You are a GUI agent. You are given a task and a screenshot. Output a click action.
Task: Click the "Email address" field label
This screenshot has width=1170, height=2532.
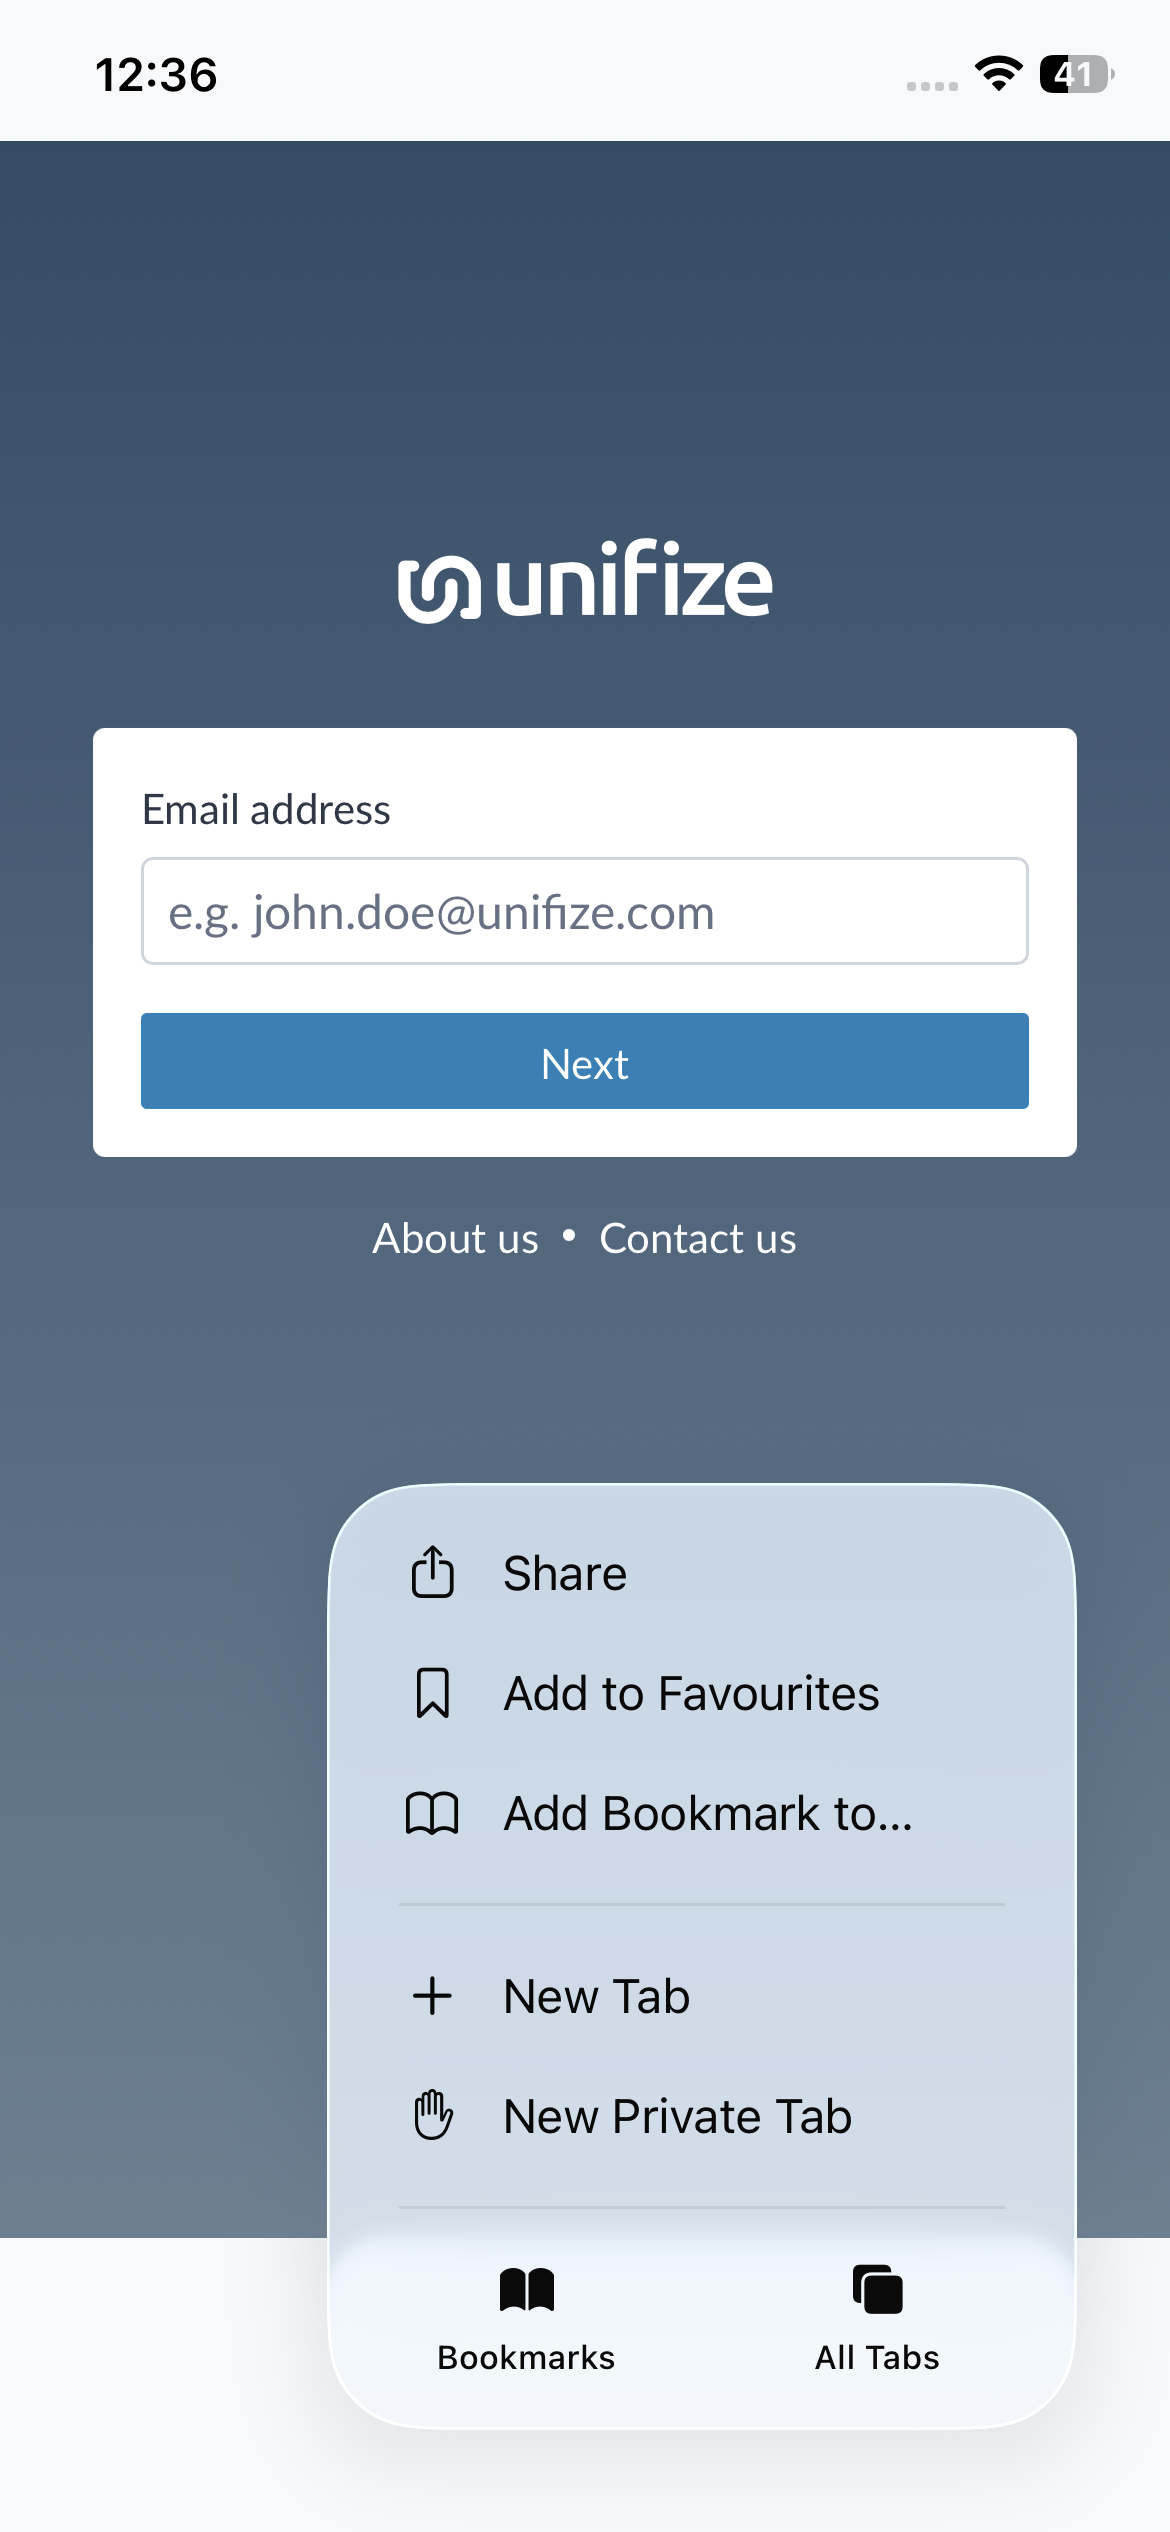(266, 809)
